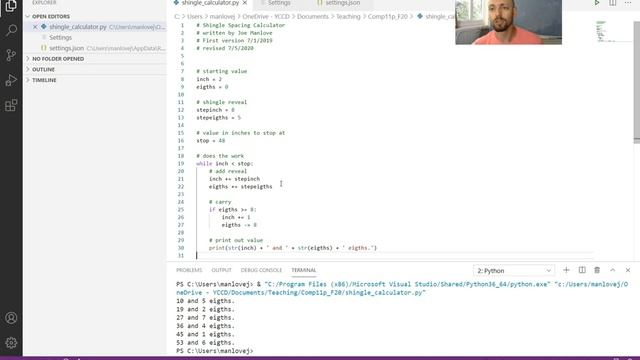Image resolution: width=640 pixels, height=360 pixels.
Task: Expand the No Folder Opened section
Action: (95, 59)
